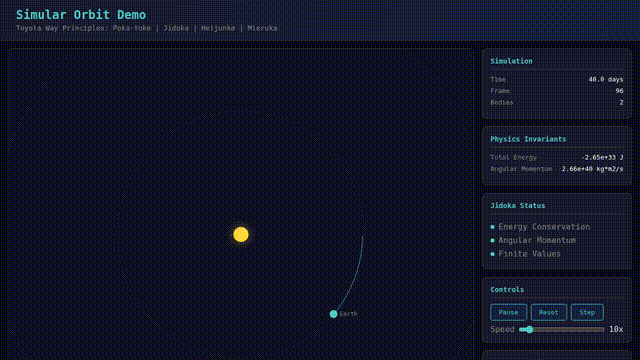Select the yellow Sun body
The height and width of the screenshot is (360, 640).
point(241,234)
